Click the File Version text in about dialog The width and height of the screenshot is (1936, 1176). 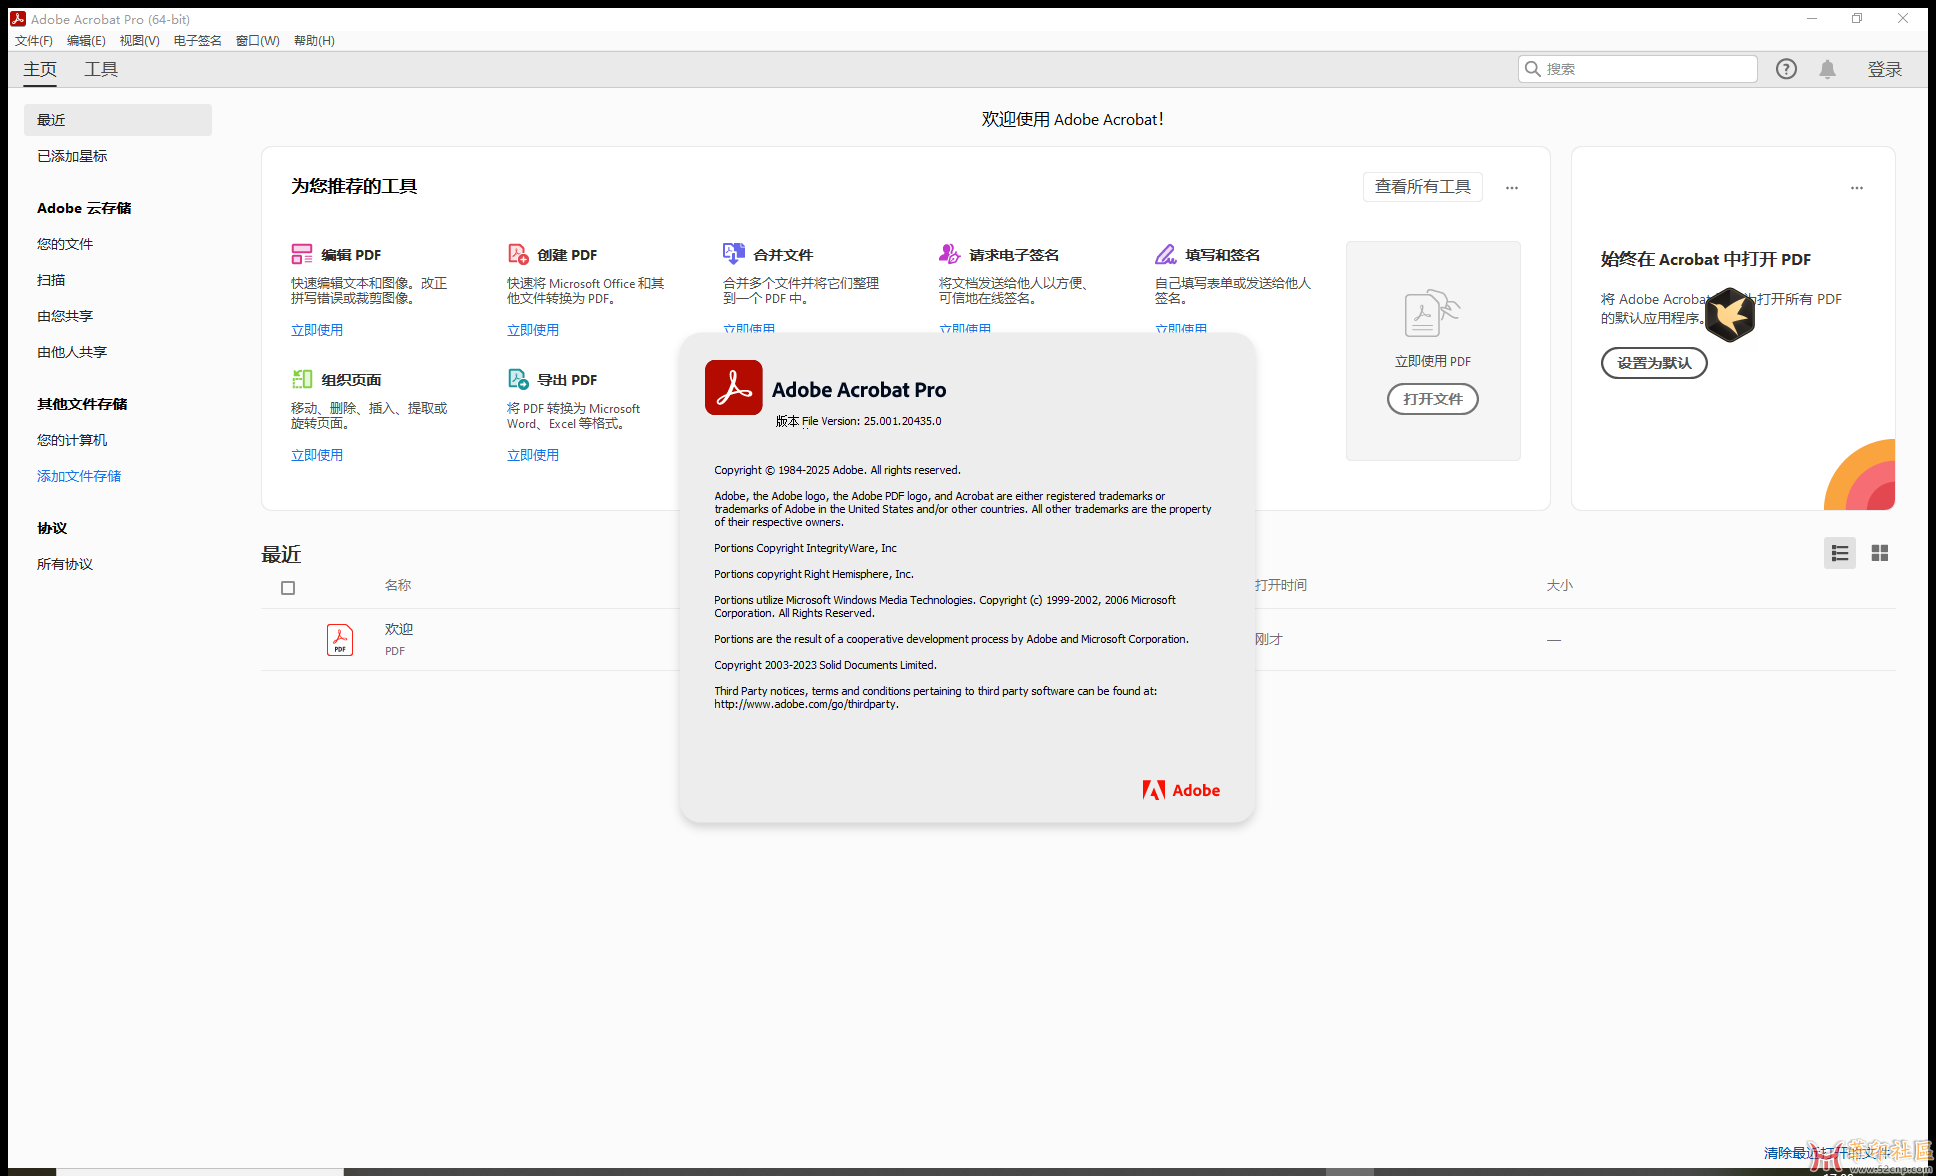click(859, 421)
